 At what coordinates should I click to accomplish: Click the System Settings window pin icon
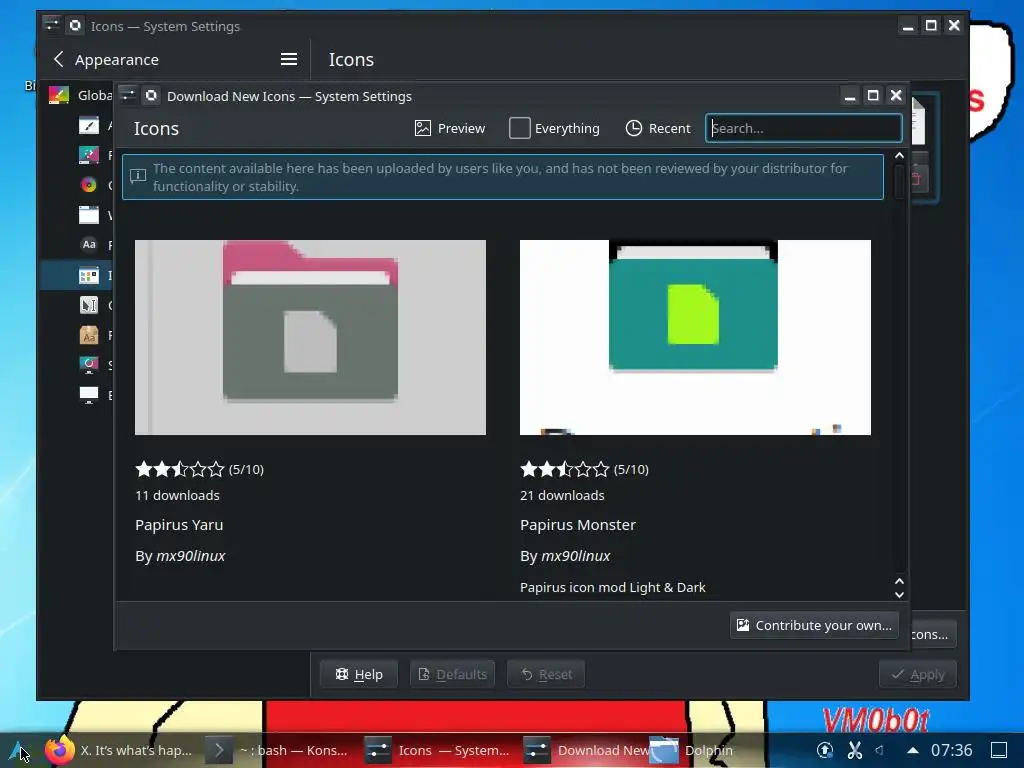tap(75, 25)
